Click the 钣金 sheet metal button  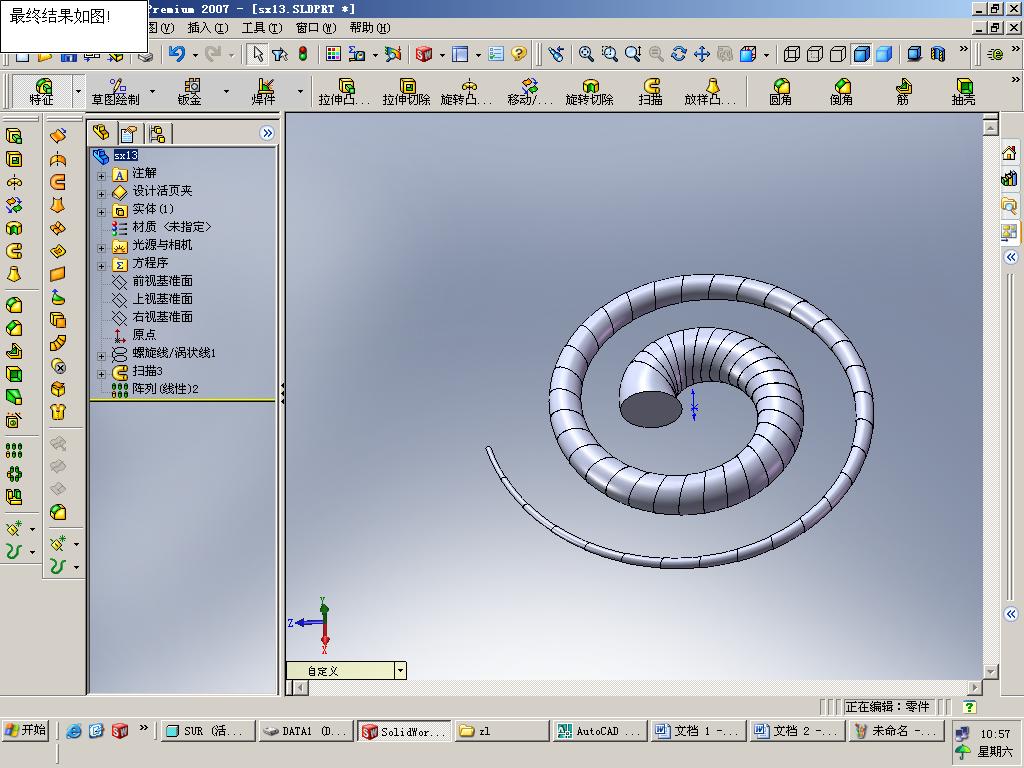191,91
